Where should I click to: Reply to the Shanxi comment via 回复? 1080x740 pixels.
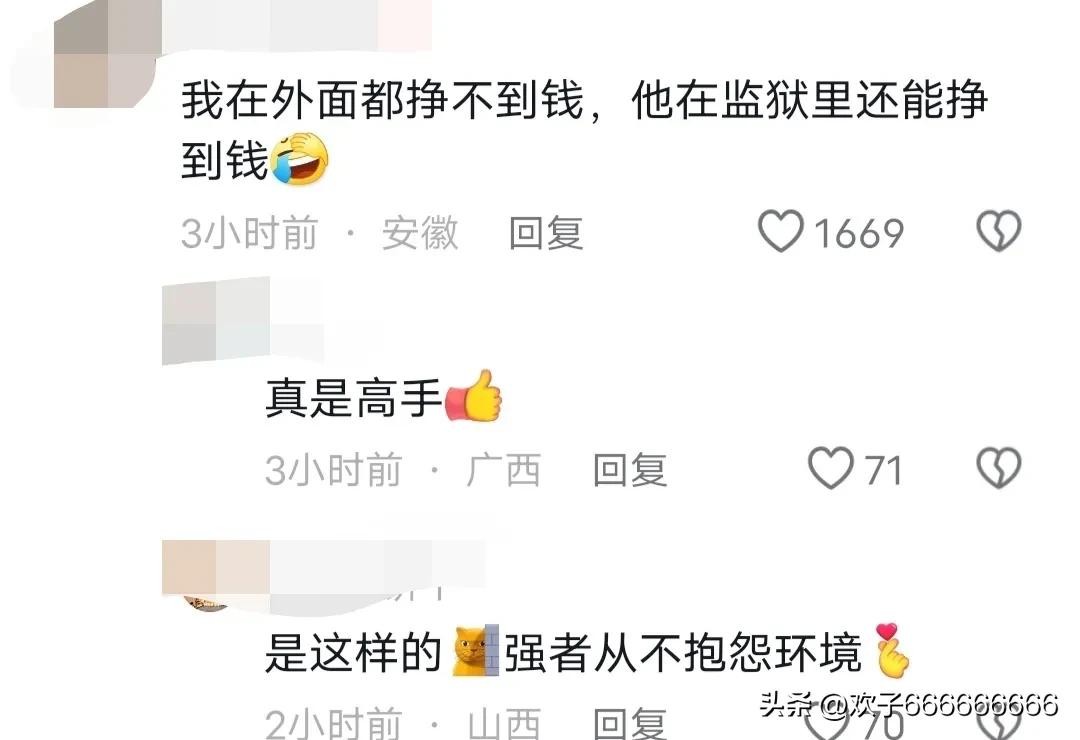[630, 725]
